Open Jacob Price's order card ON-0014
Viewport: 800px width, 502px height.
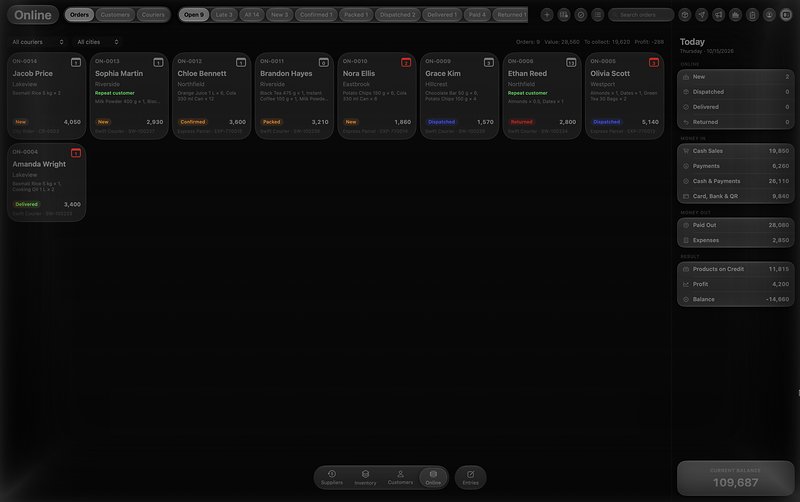click(x=46, y=95)
